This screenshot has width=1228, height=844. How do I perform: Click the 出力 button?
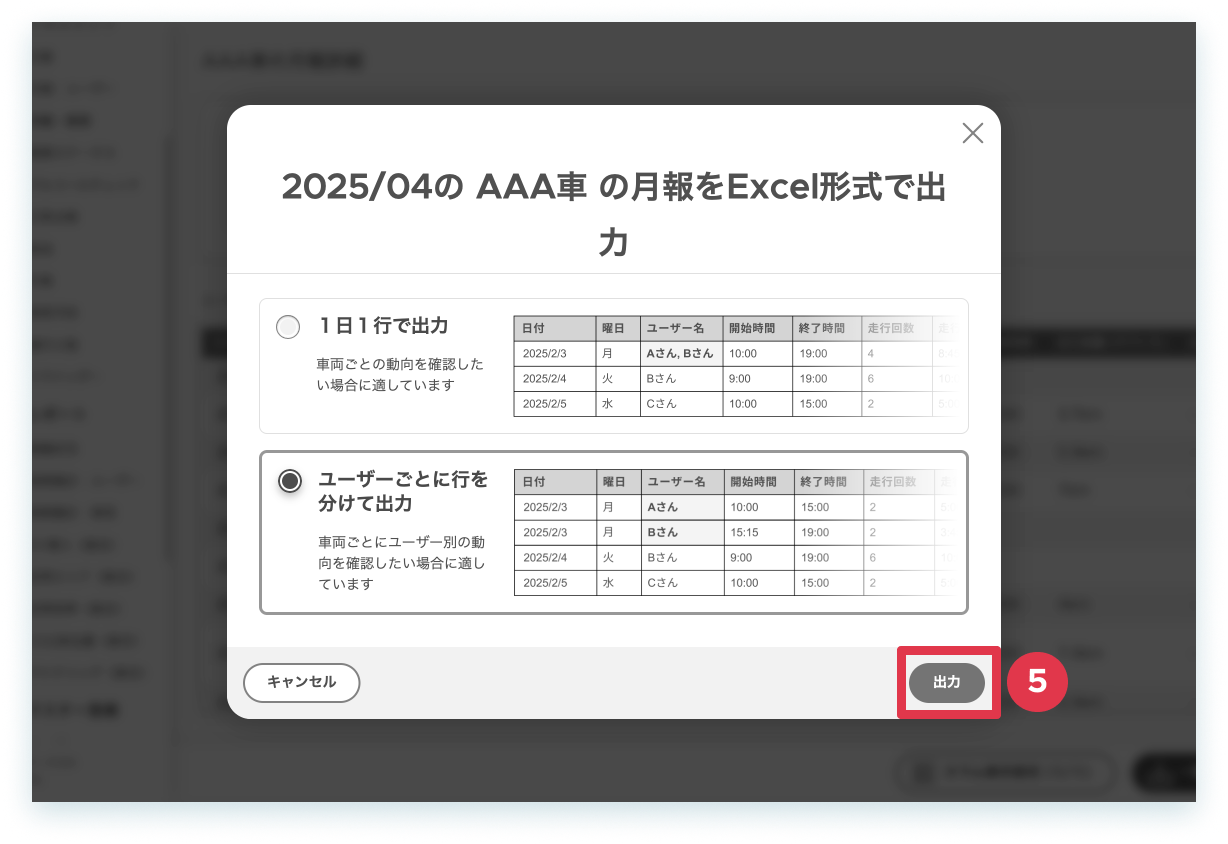tap(946, 682)
